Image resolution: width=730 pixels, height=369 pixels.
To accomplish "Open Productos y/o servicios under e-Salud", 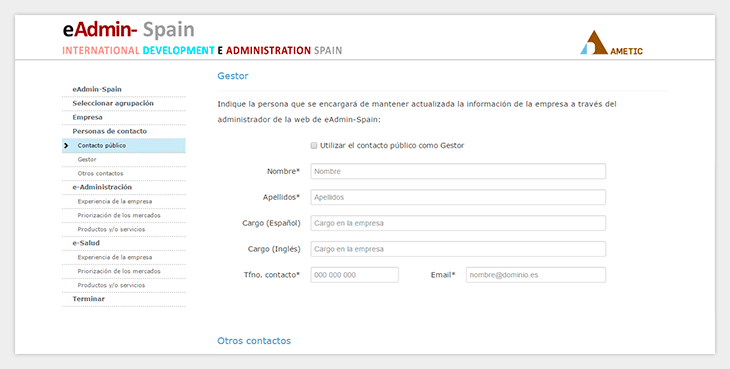I will tap(111, 285).
